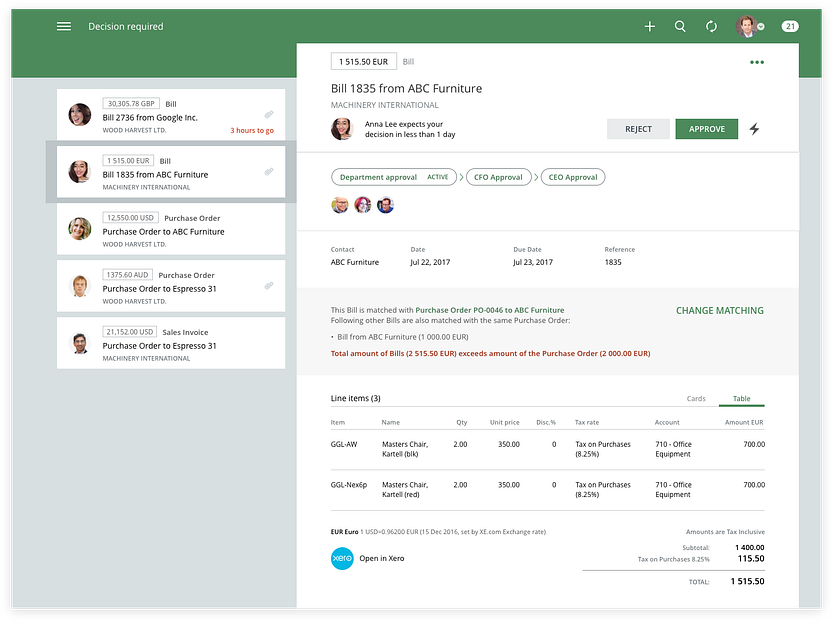Open the hamburger navigation menu

click(x=64, y=26)
